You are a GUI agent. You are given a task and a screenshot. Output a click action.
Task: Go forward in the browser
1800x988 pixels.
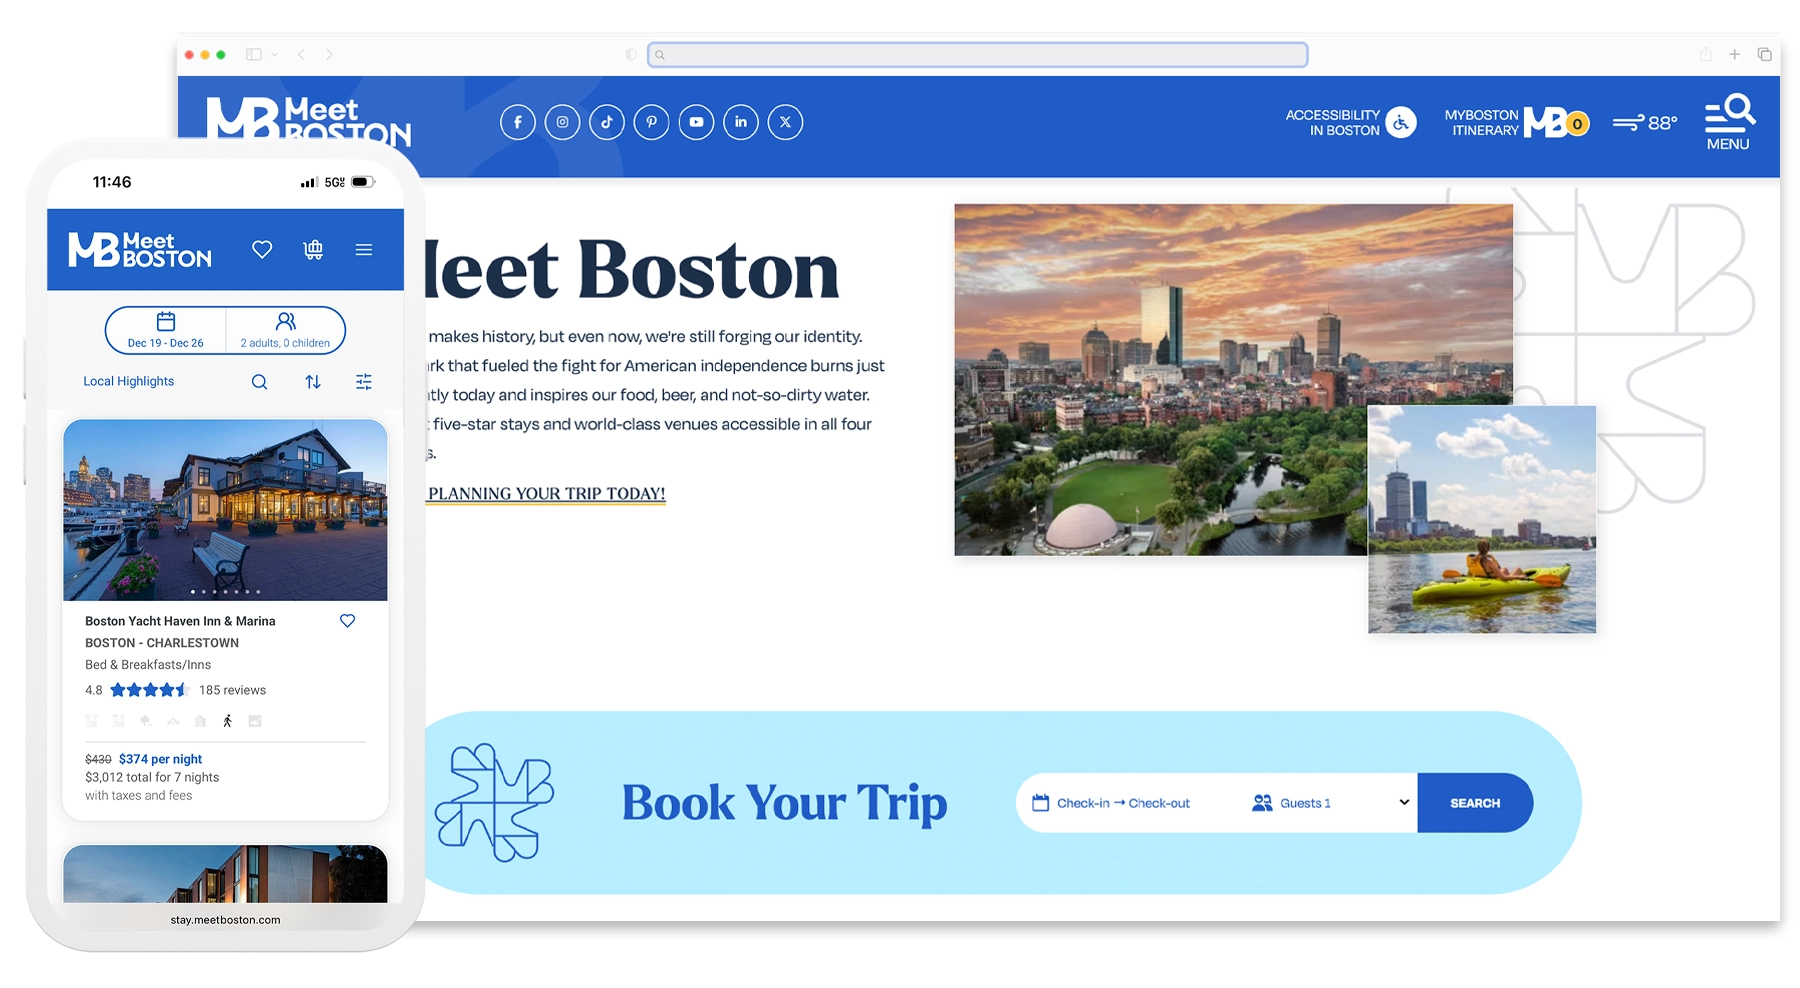pyautogui.click(x=329, y=55)
